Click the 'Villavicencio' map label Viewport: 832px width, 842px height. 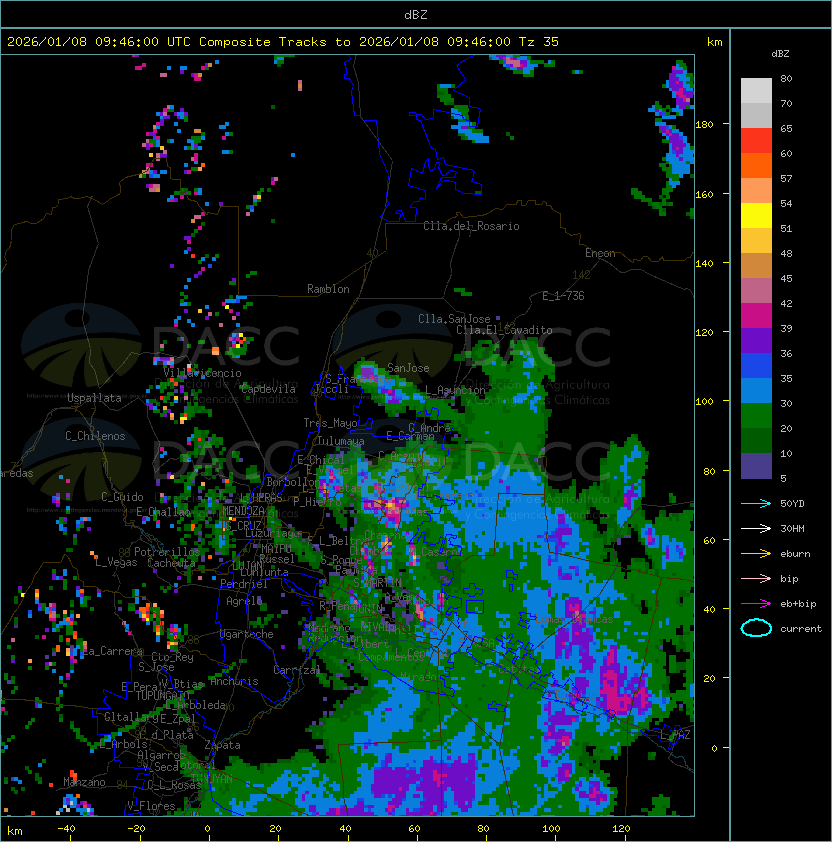pyautogui.click(x=202, y=373)
